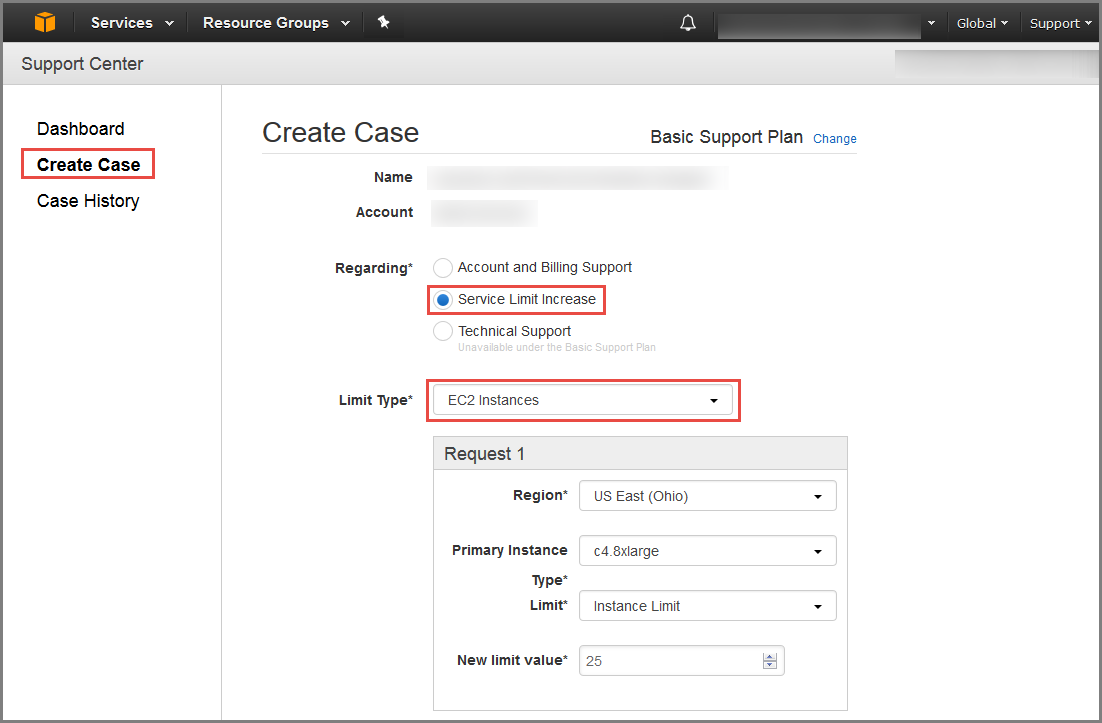Click Change support plan link
The image size is (1102, 723).
pyautogui.click(x=834, y=138)
